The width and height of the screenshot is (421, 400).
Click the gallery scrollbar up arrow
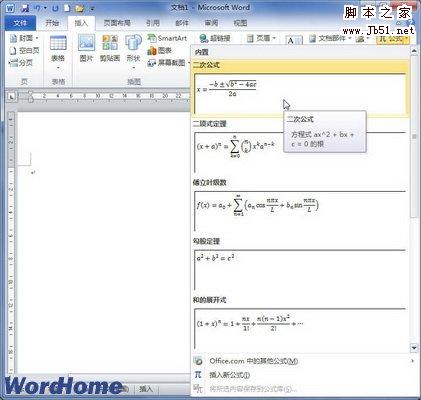click(414, 51)
